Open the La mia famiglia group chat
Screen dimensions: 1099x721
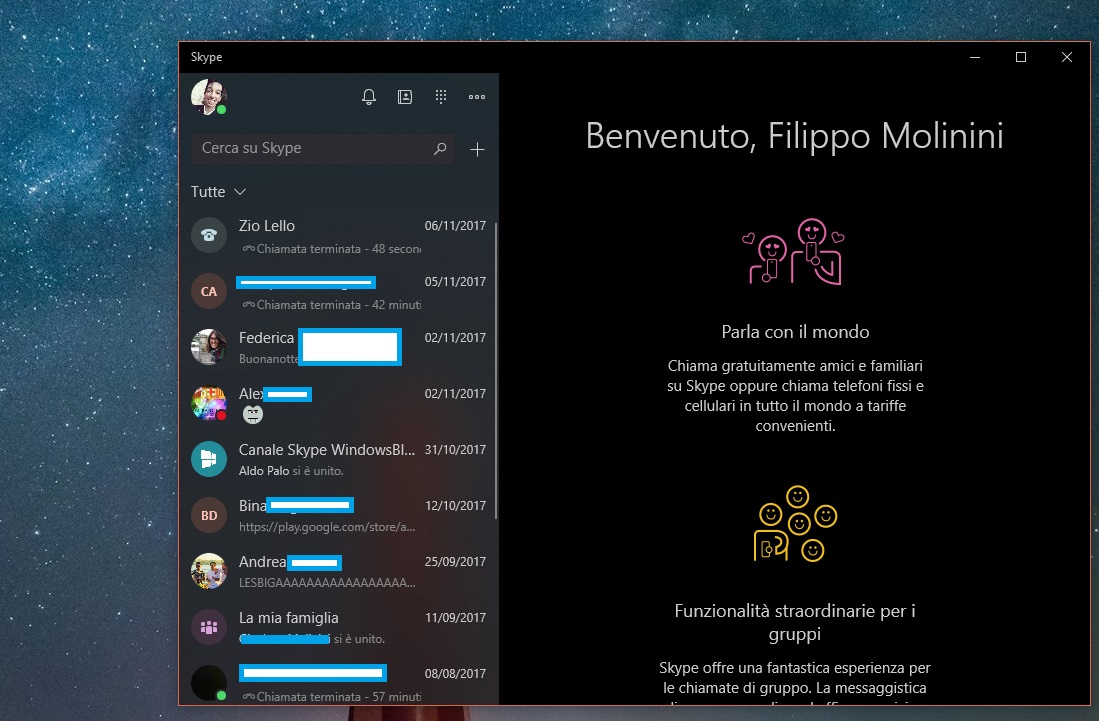point(339,628)
